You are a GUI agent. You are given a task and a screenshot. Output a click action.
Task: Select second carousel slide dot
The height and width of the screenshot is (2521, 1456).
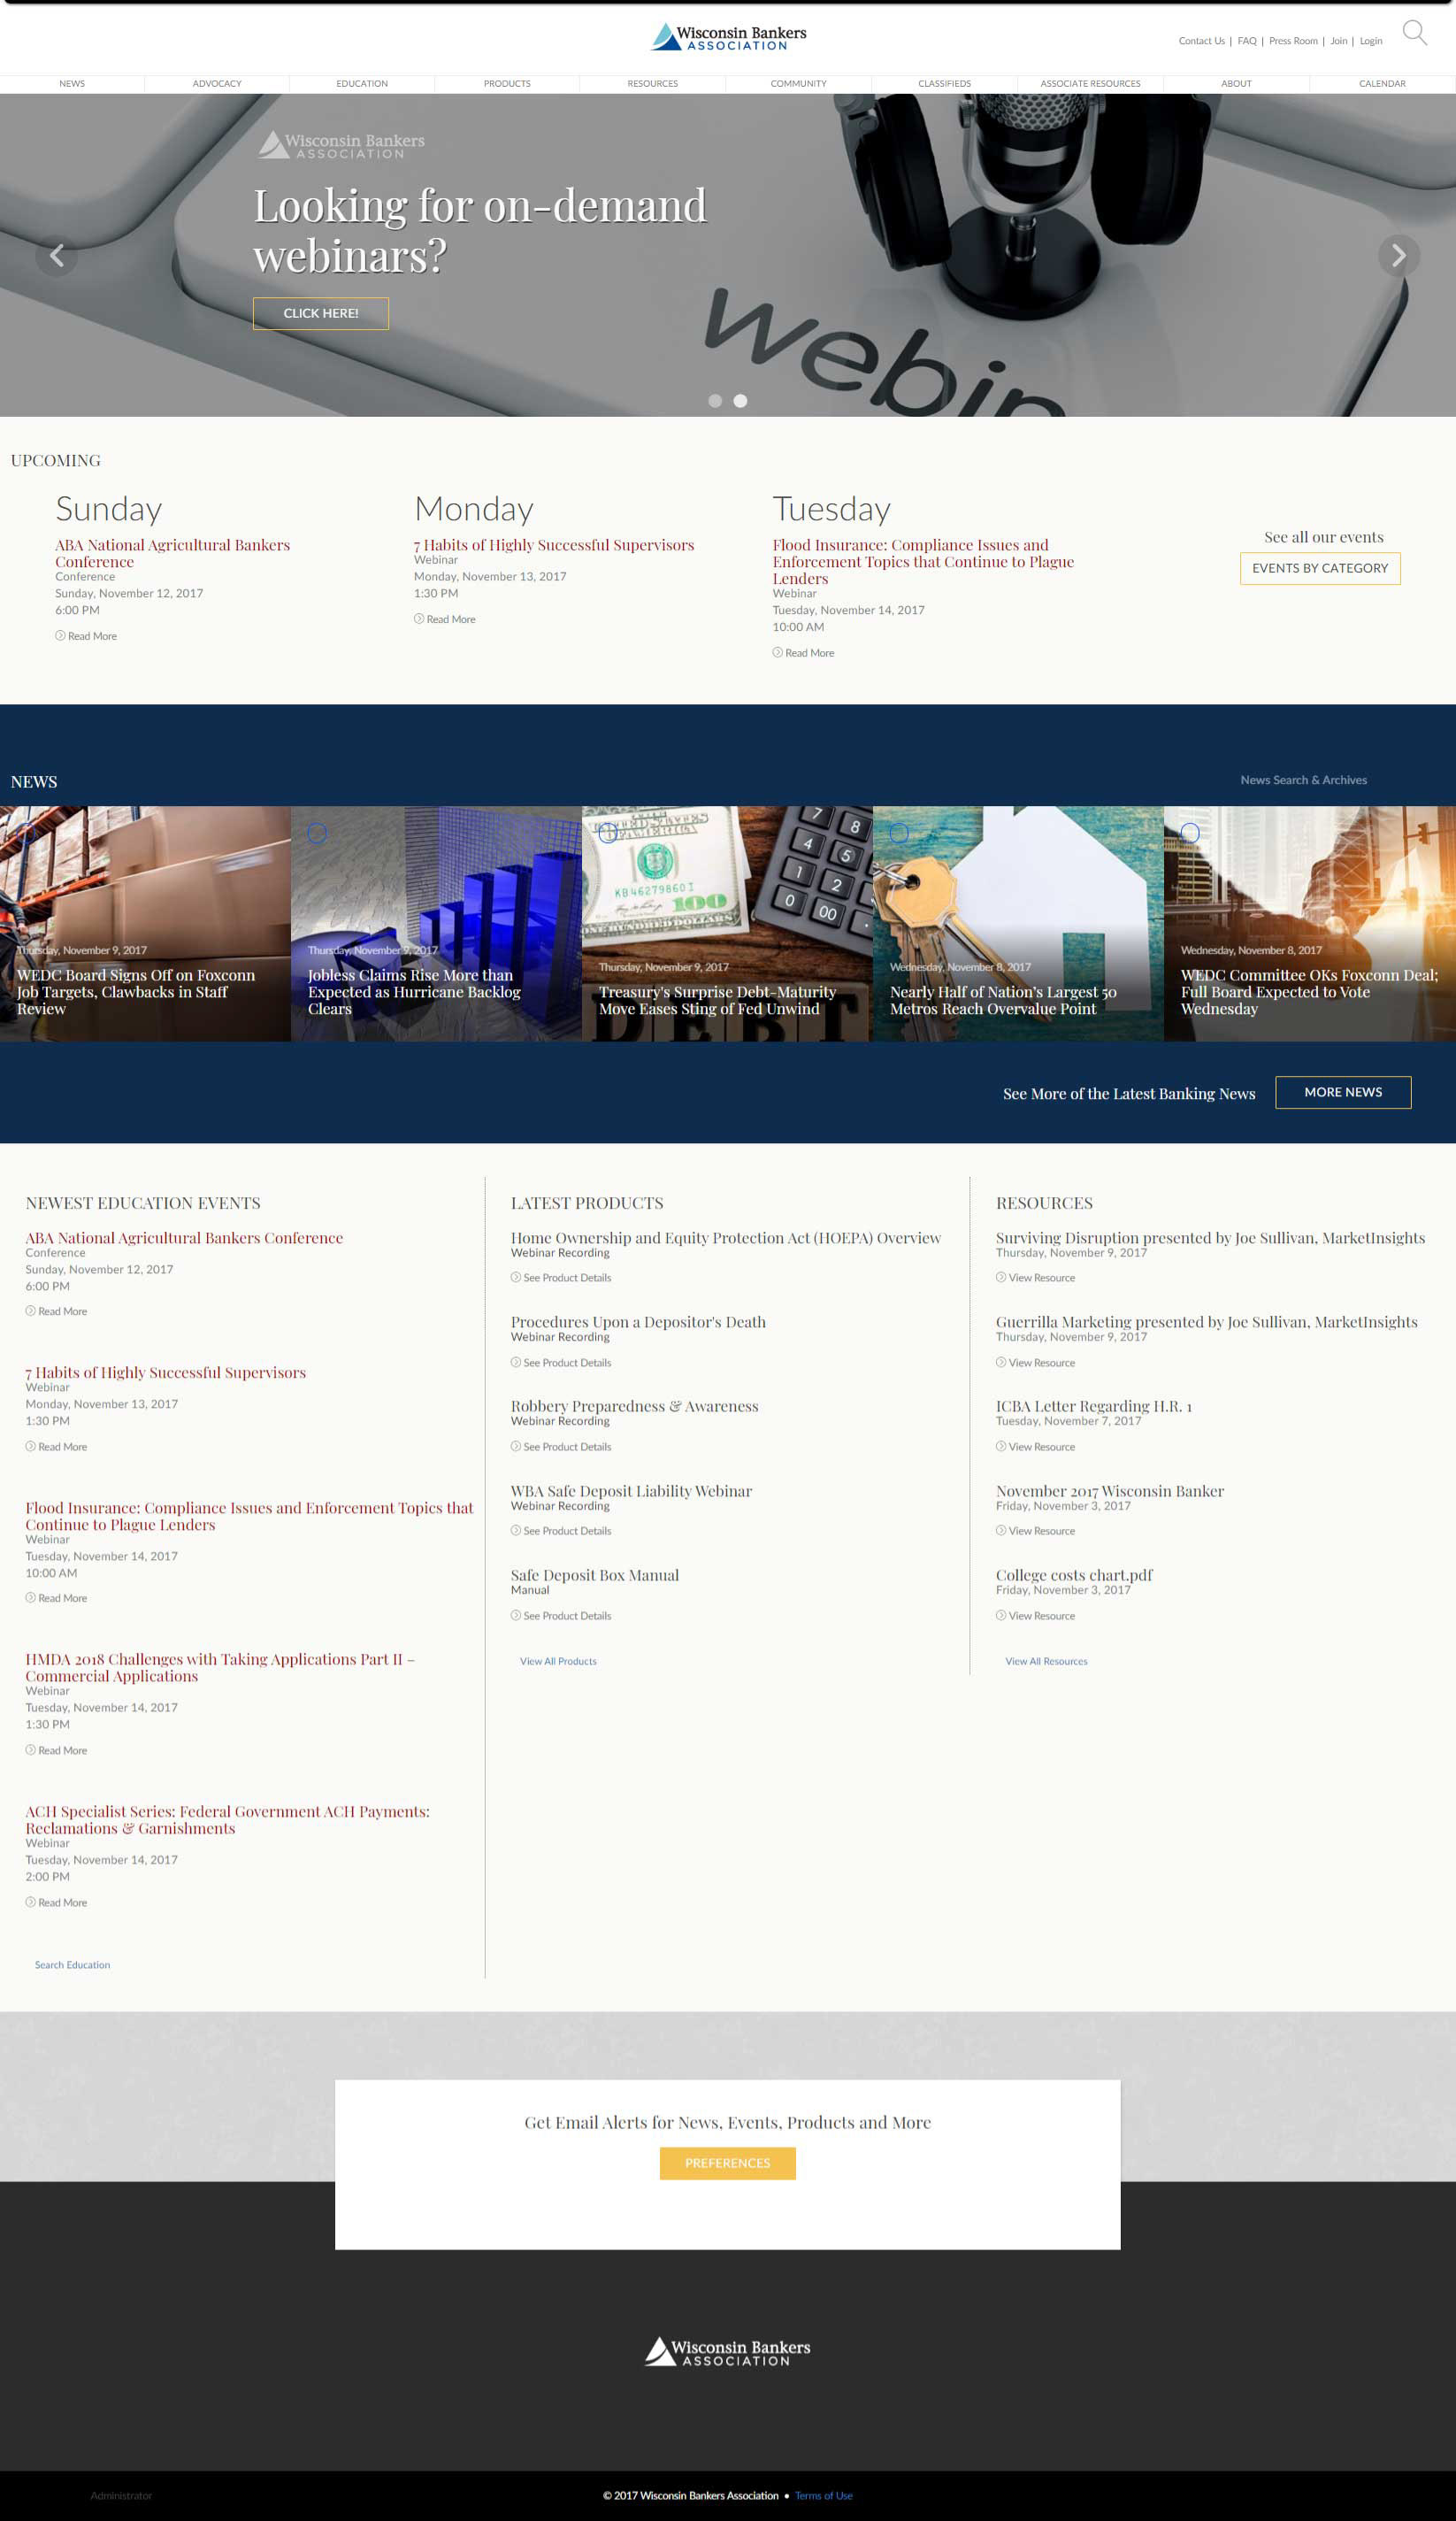pyautogui.click(x=740, y=401)
